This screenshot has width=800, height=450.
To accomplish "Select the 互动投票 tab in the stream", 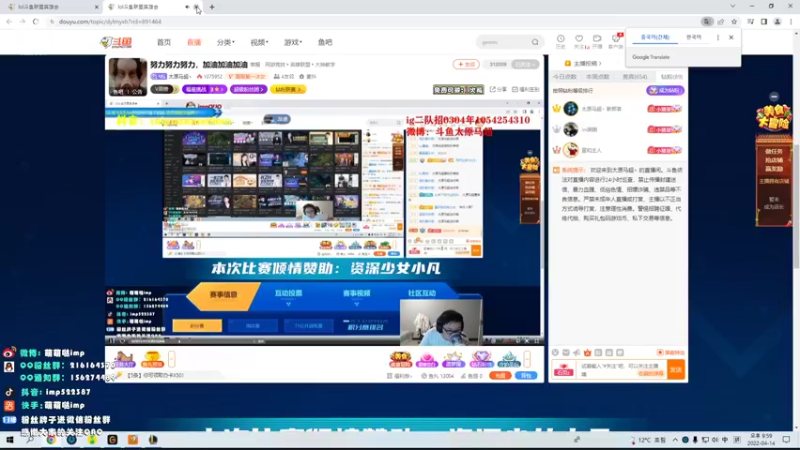I will click(x=288, y=294).
